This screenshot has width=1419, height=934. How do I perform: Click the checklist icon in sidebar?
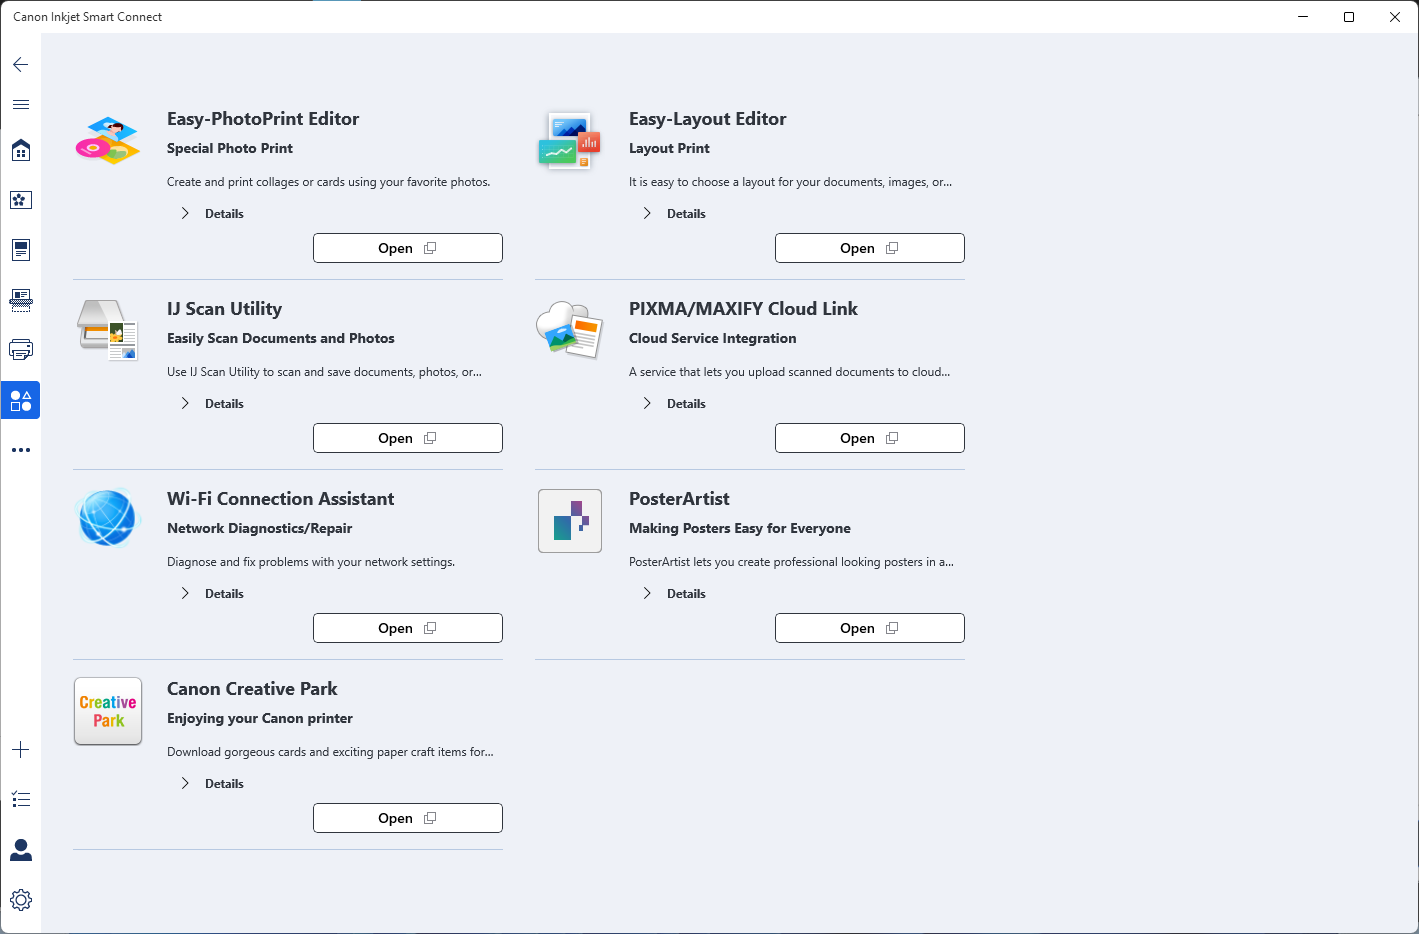20,799
